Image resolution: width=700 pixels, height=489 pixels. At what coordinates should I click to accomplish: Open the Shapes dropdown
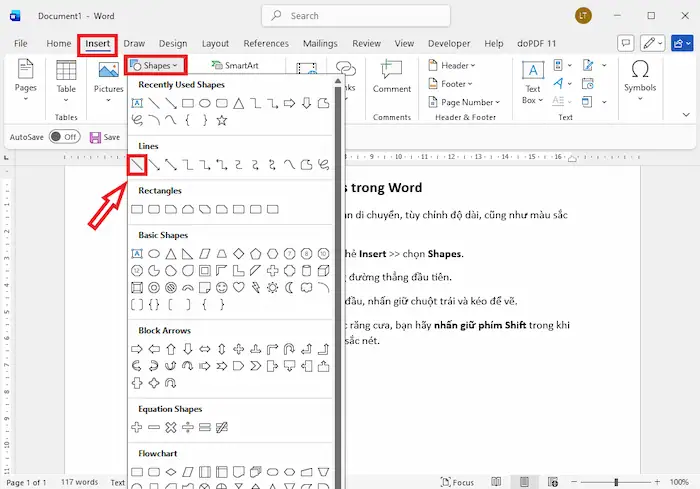154,66
